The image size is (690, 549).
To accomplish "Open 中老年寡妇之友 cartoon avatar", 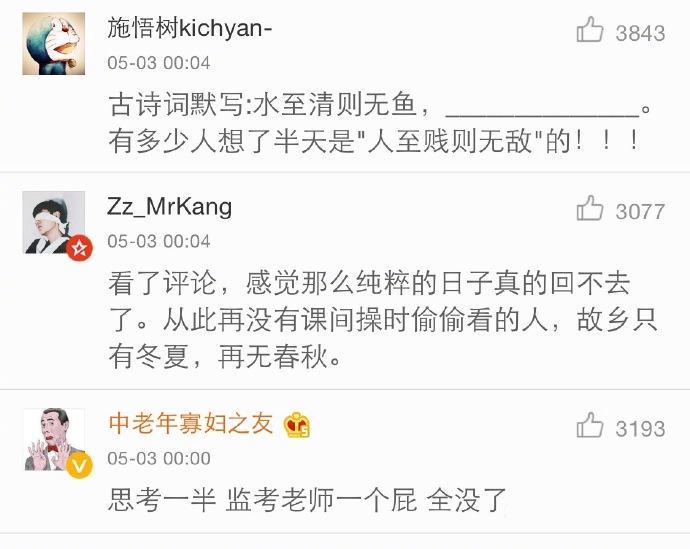I will [x=54, y=439].
